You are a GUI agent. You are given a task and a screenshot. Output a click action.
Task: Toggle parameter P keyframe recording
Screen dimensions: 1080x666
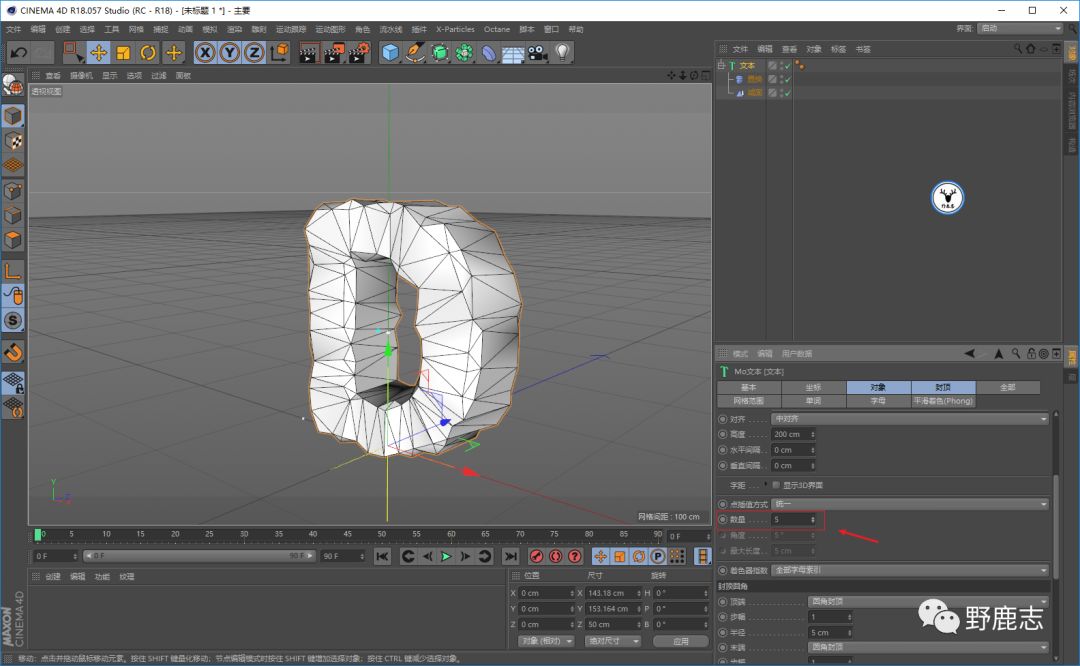tap(658, 556)
